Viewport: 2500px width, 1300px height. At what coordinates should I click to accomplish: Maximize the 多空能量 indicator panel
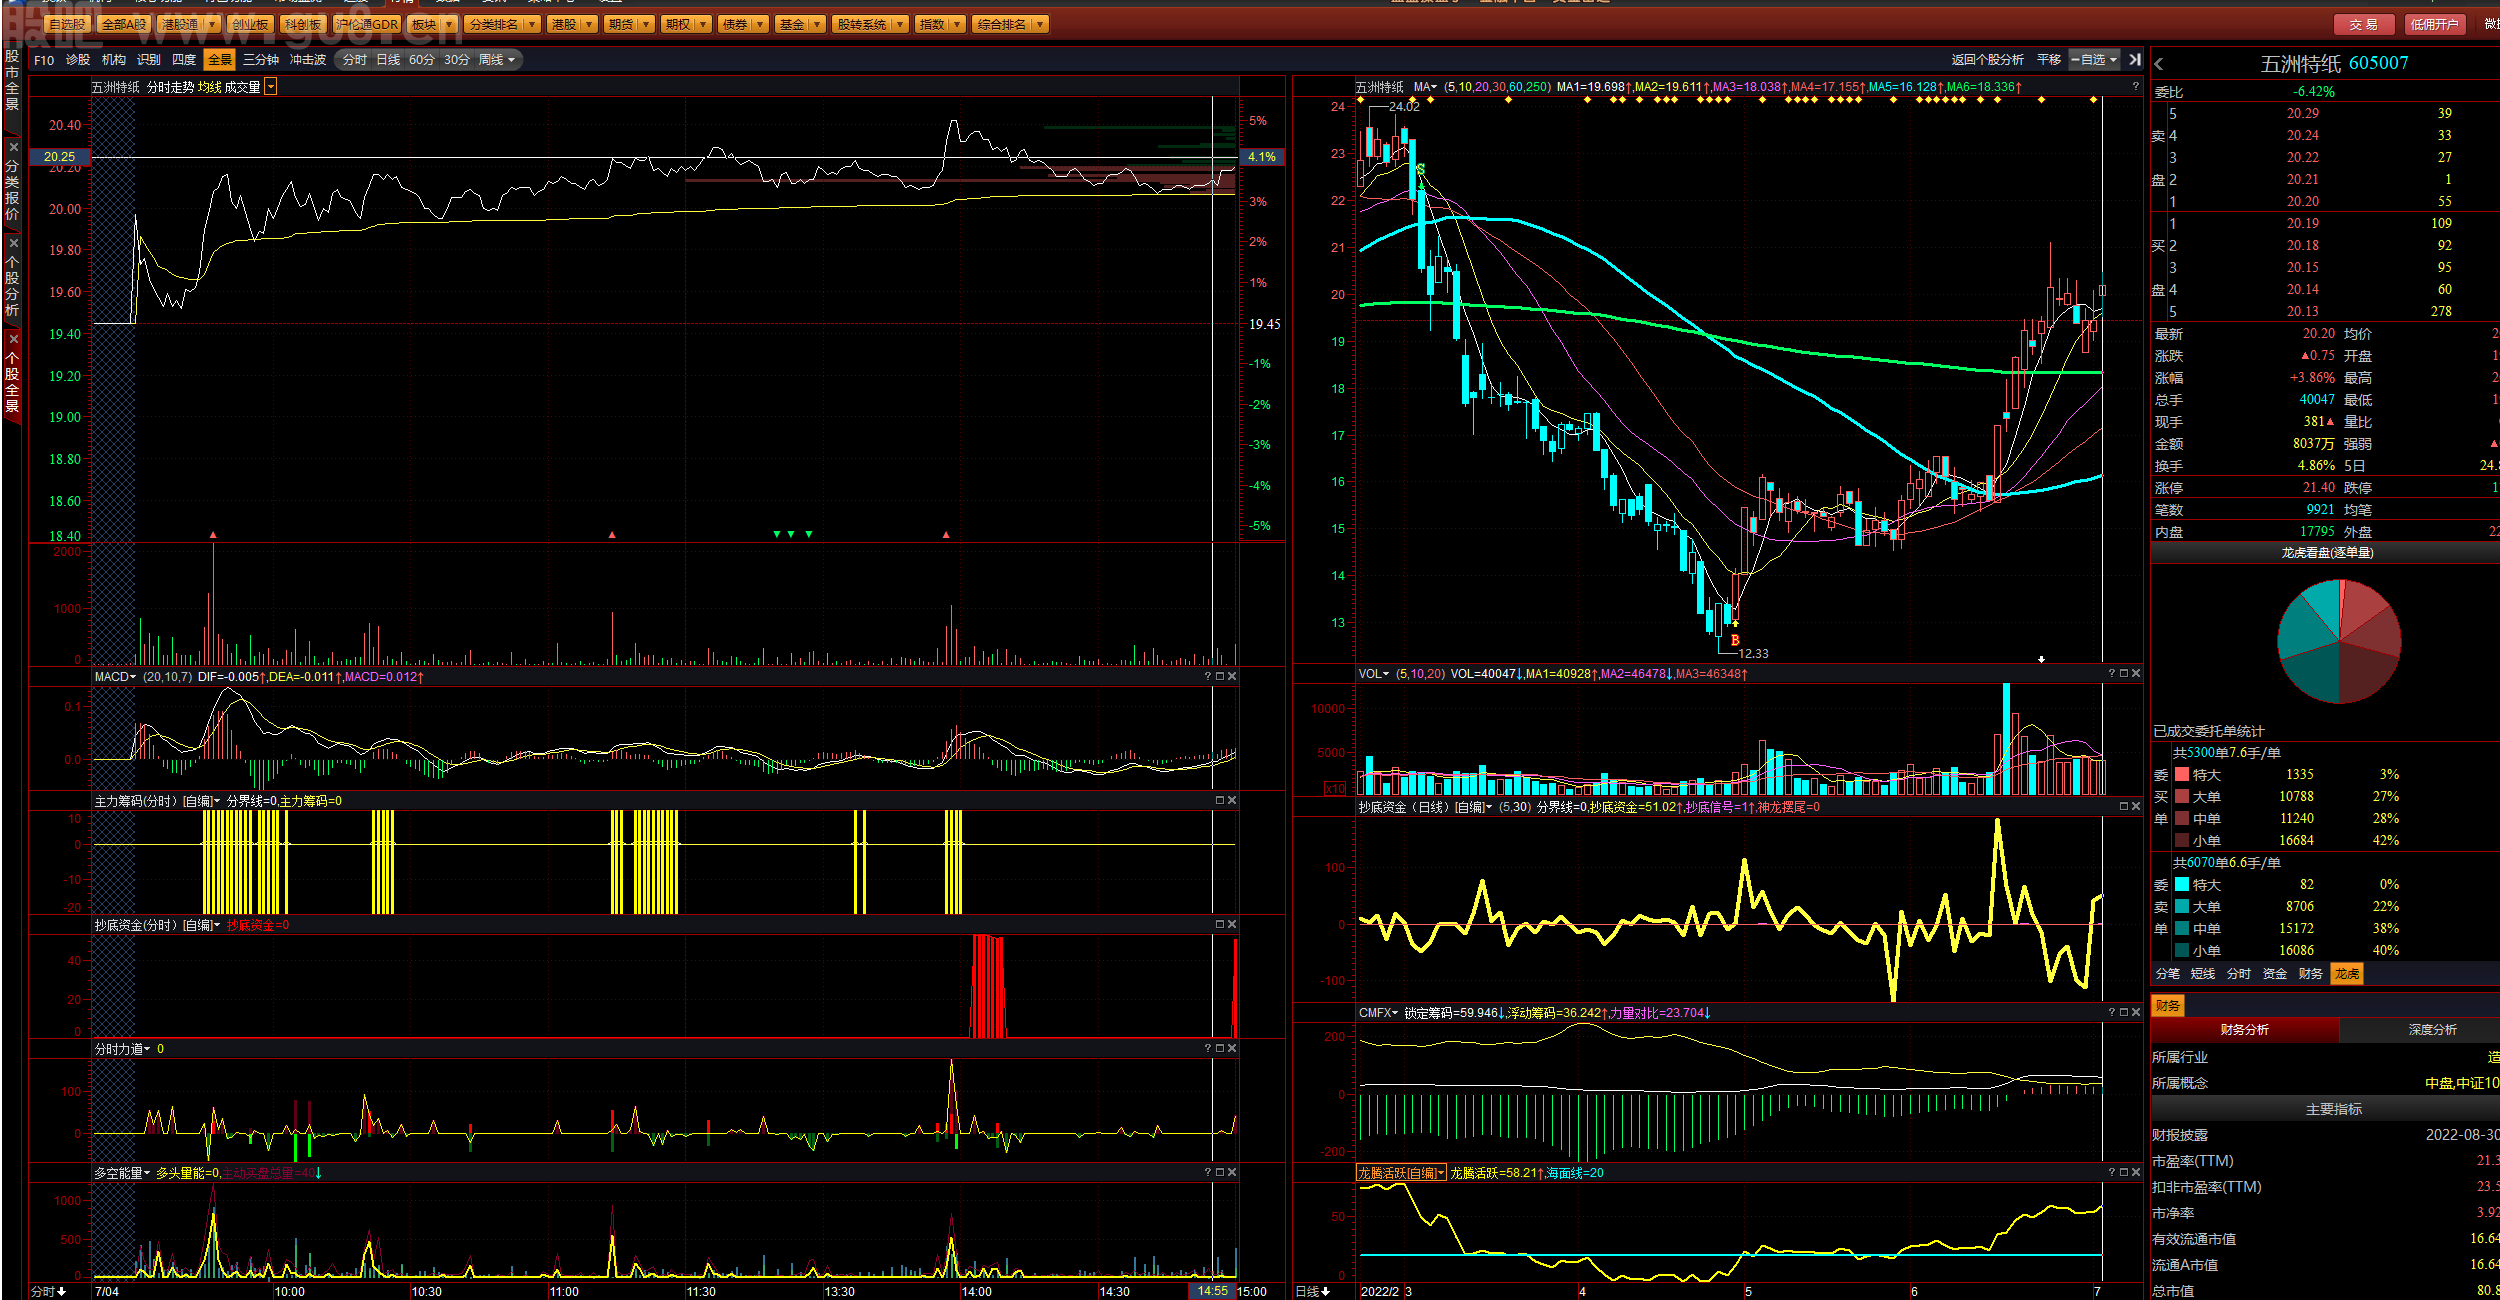1220,1172
